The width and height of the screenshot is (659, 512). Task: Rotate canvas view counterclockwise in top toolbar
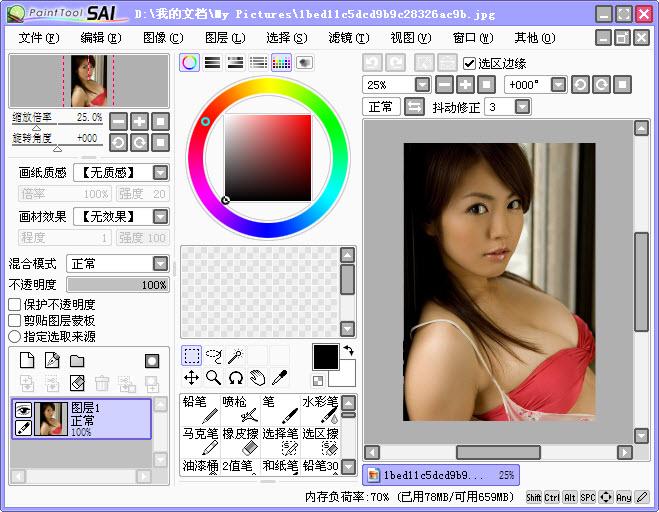(x=580, y=84)
